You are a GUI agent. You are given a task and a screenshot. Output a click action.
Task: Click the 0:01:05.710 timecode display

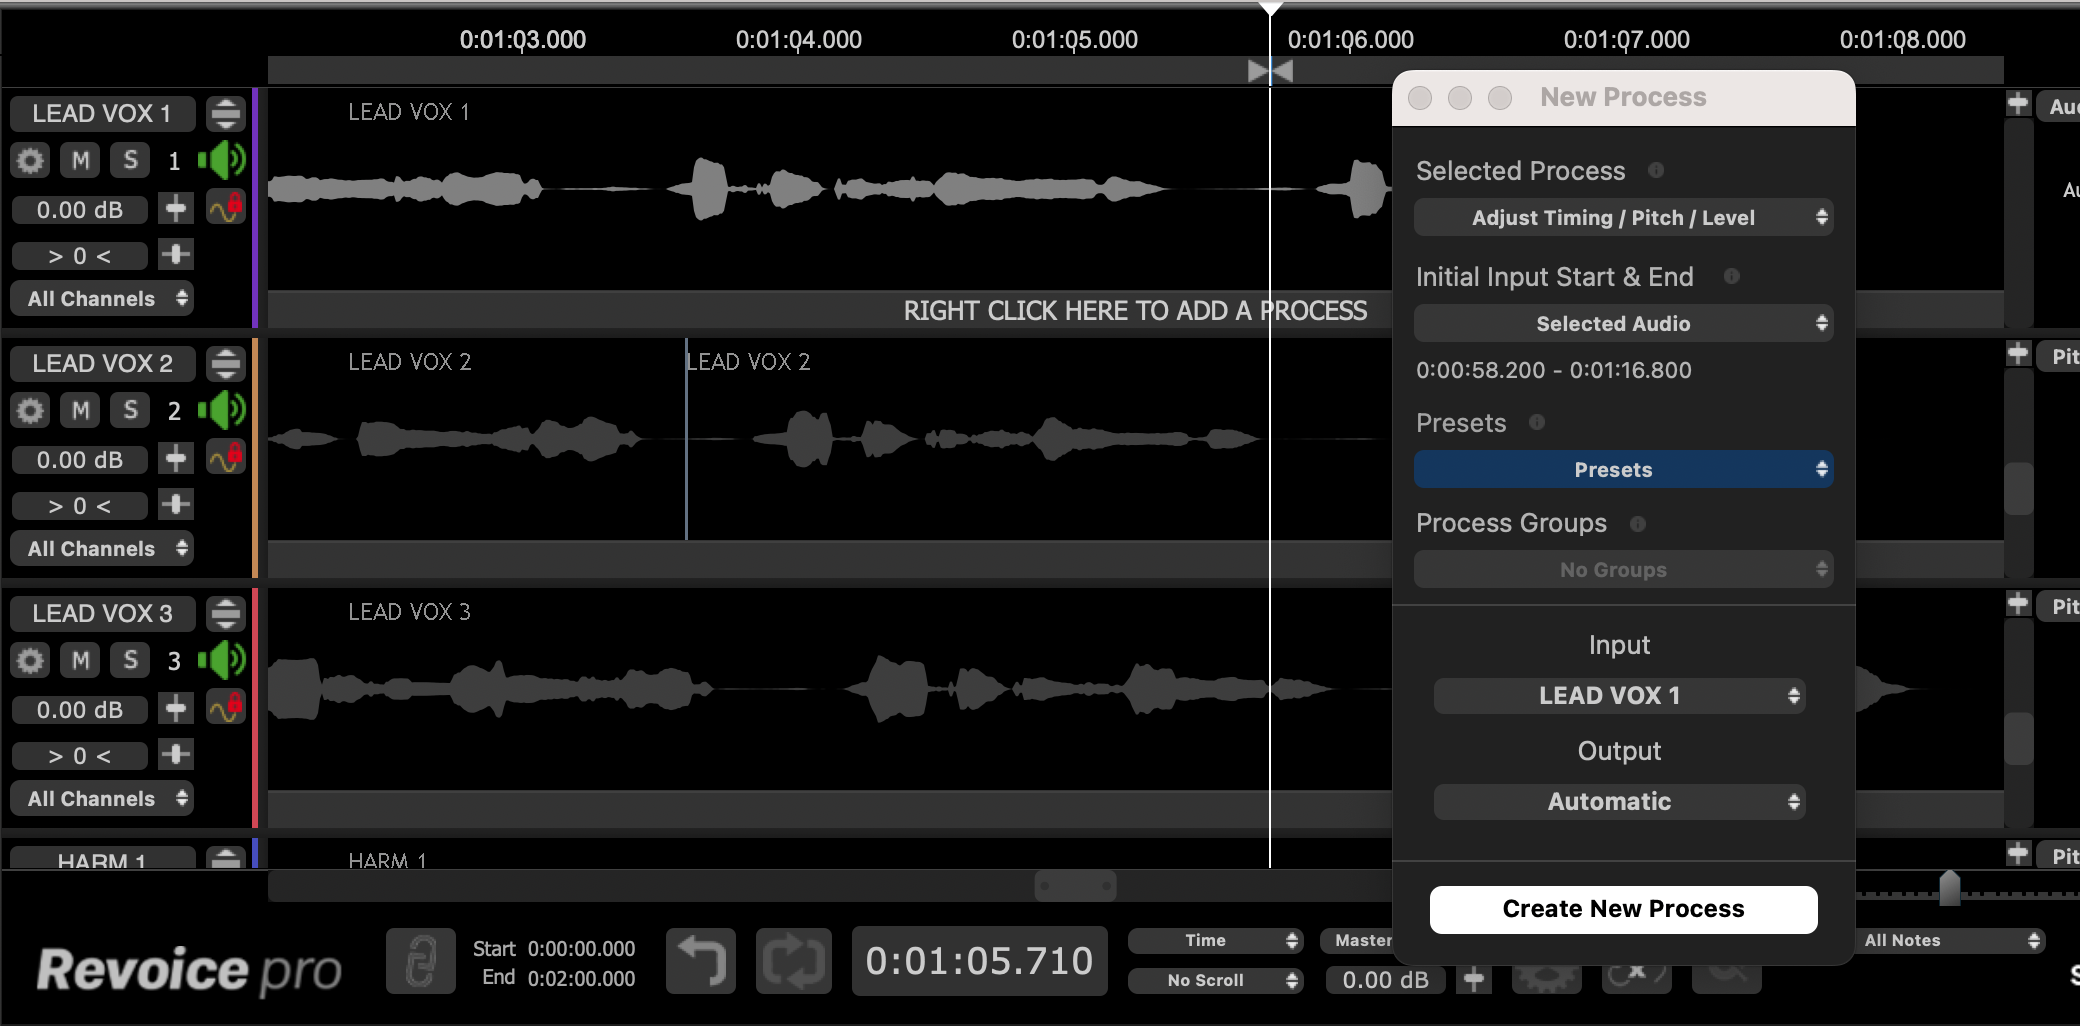pos(979,961)
